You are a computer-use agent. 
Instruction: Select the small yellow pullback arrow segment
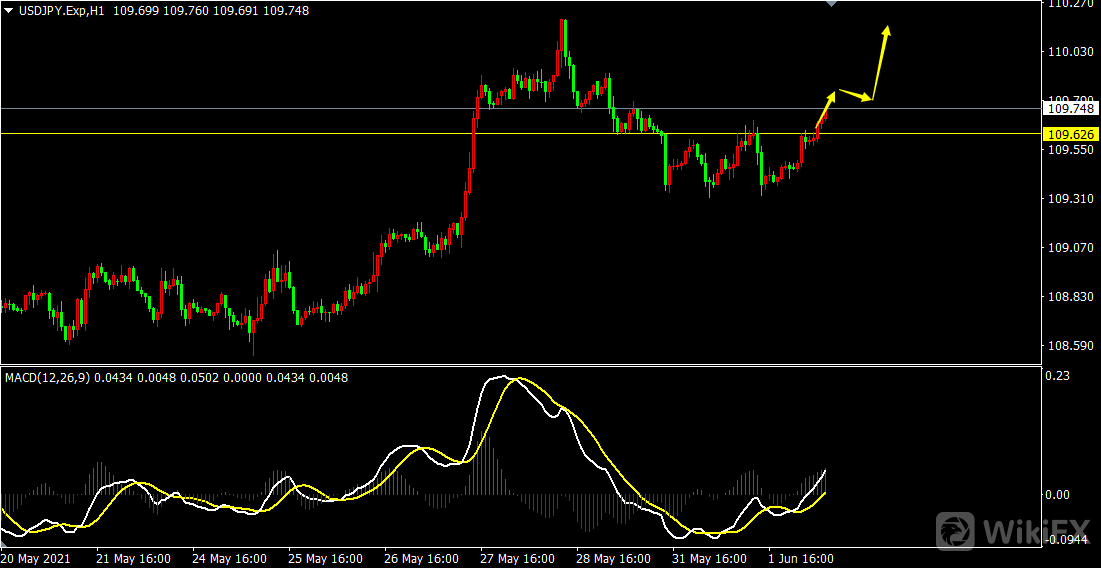pyautogui.click(x=855, y=95)
